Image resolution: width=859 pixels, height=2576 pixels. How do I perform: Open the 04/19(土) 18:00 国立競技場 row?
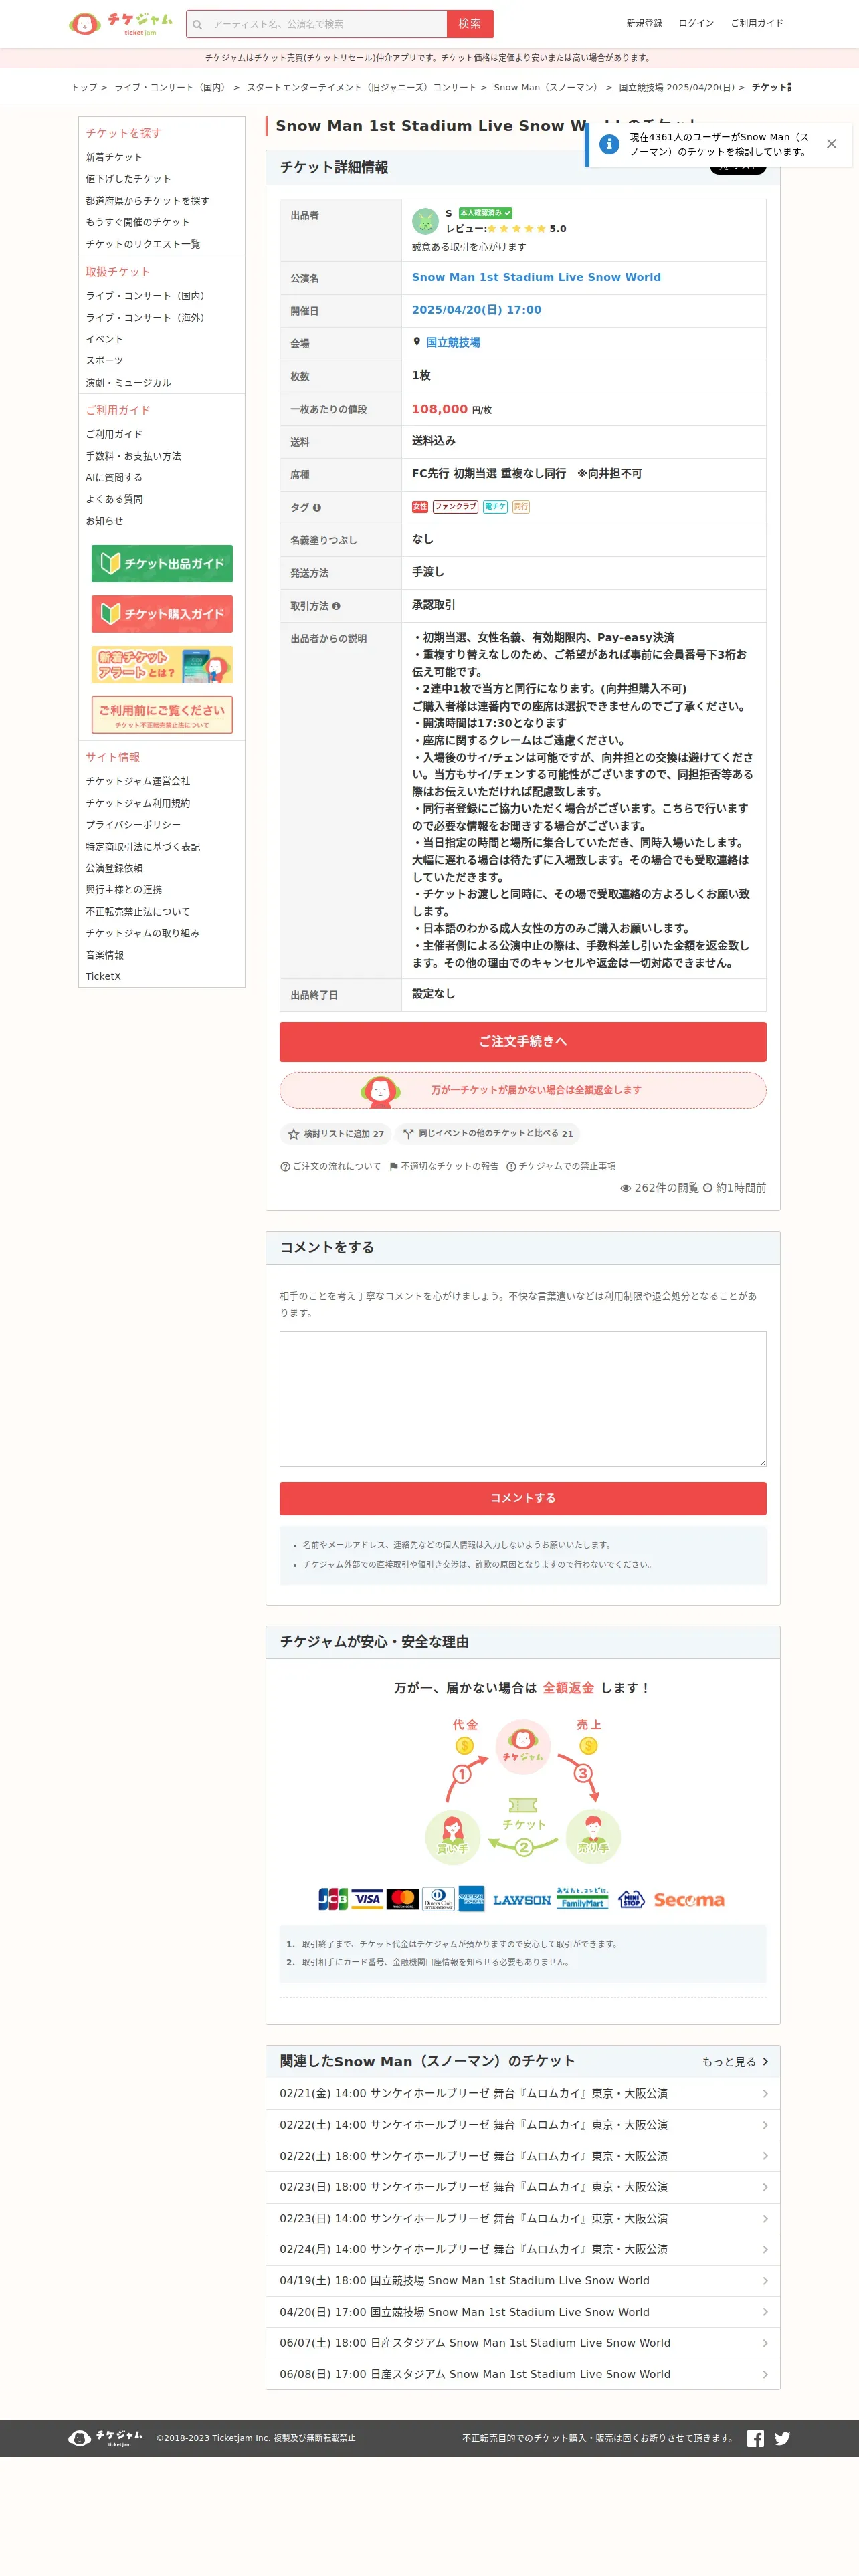(523, 2281)
